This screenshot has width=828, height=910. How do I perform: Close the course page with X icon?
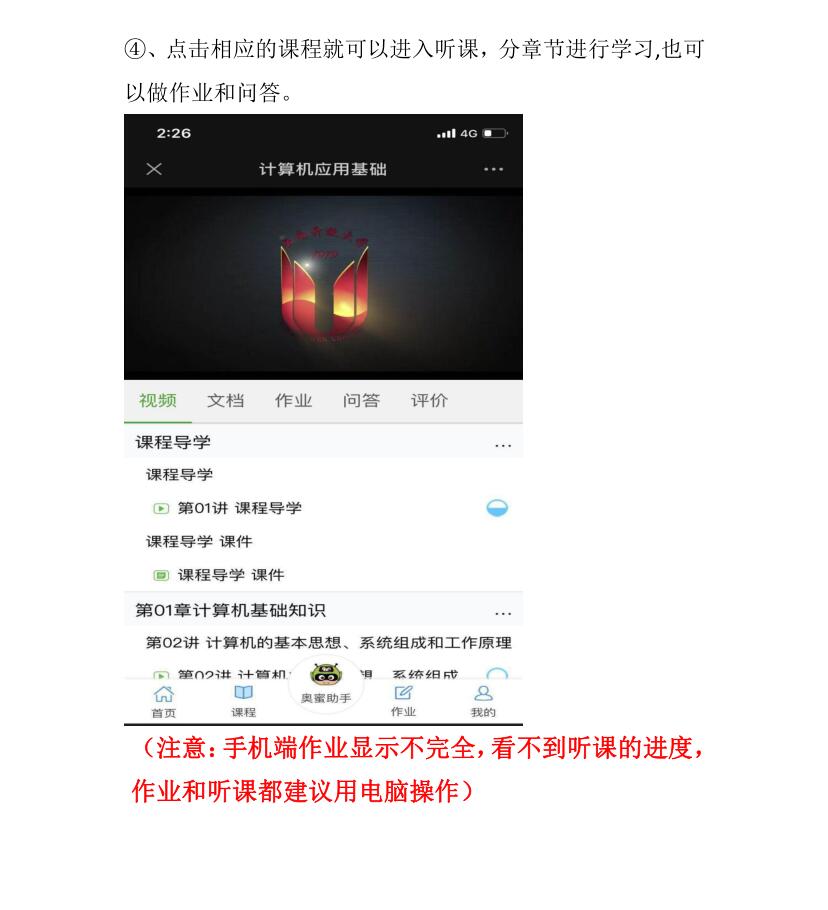pos(154,169)
